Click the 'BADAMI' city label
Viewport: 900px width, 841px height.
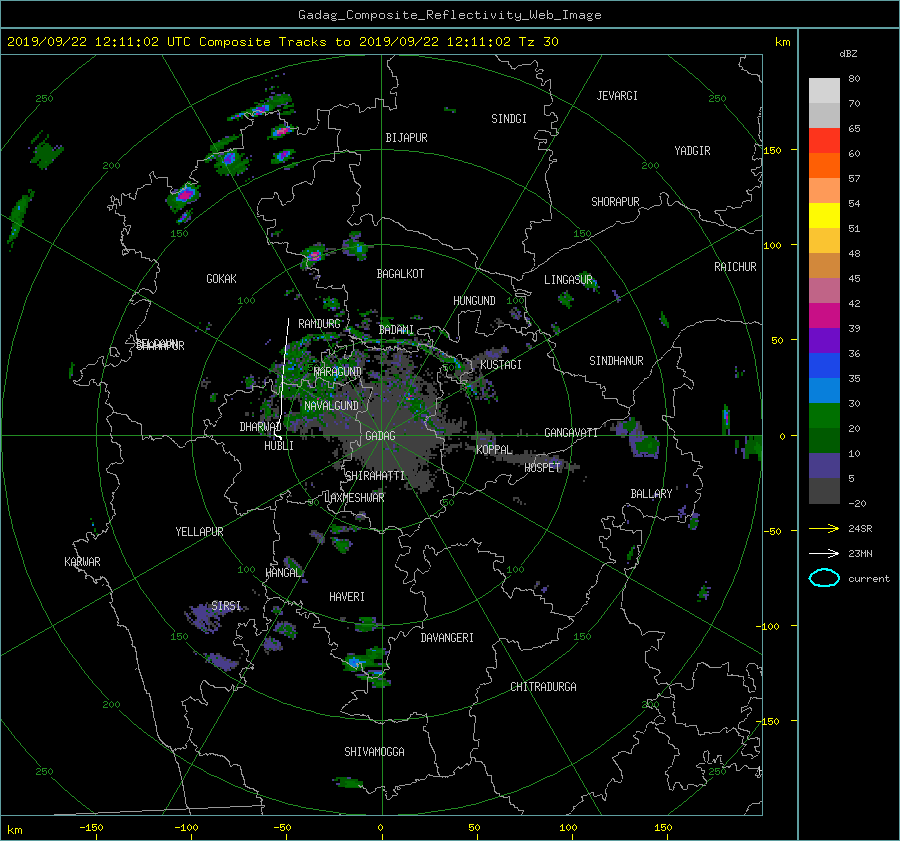[396, 330]
